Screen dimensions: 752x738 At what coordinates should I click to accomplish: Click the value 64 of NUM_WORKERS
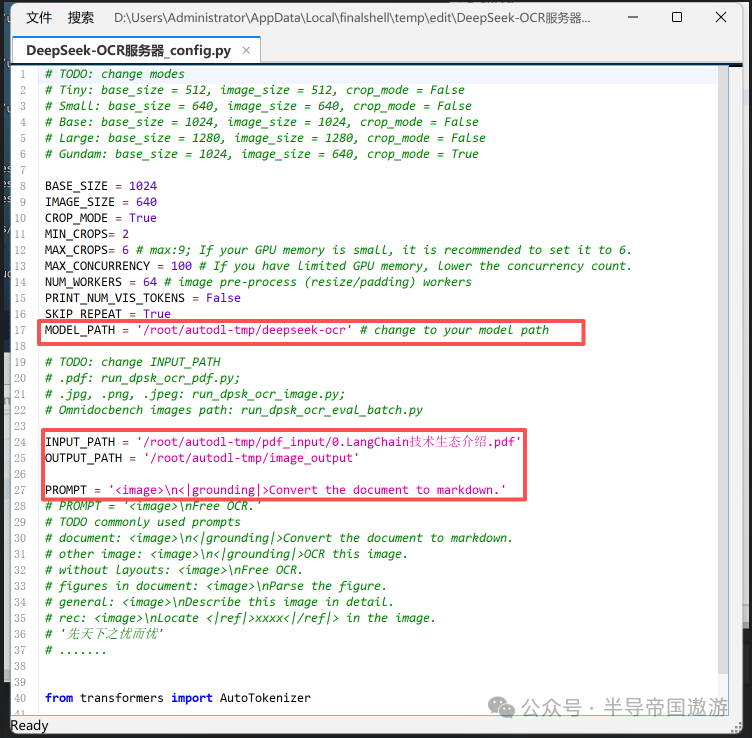[150, 282]
